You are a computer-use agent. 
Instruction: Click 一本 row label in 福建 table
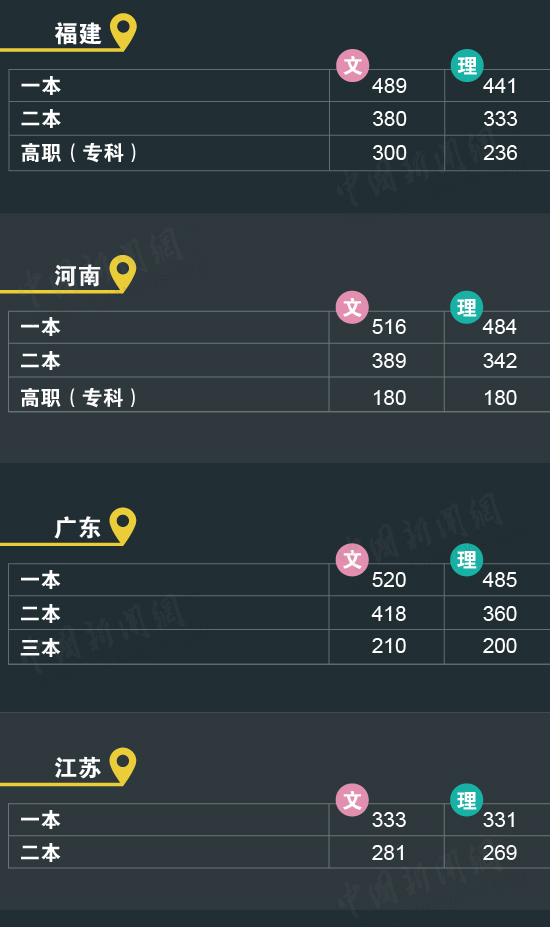[41, 86]
